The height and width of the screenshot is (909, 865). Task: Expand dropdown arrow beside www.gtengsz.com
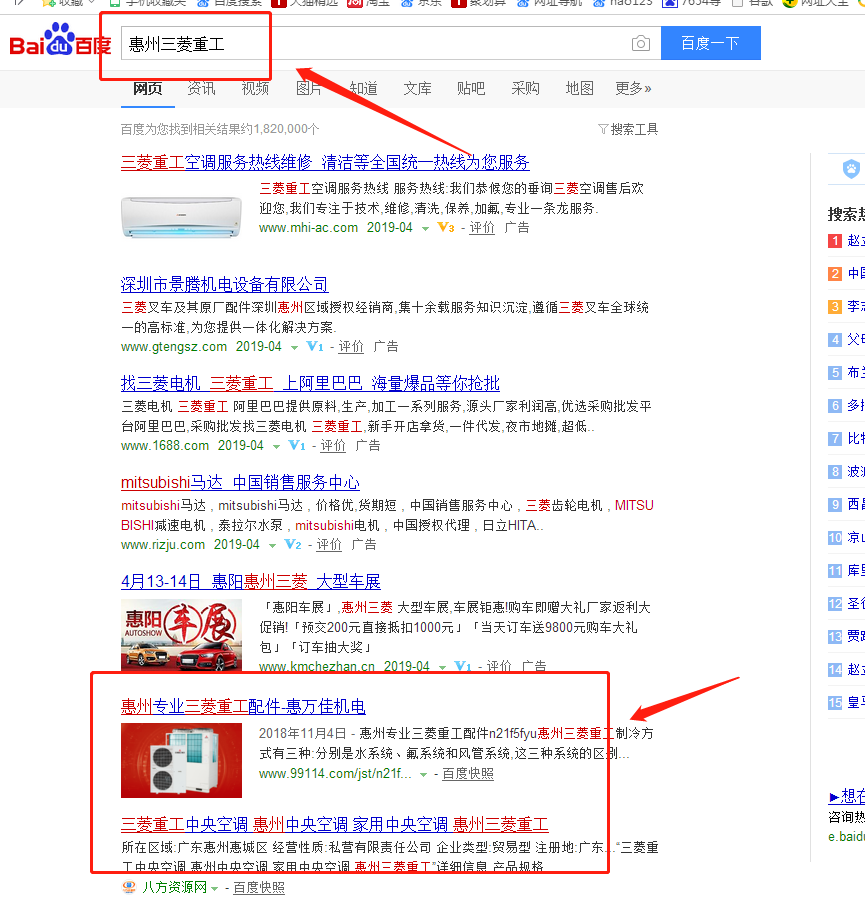point(295,348)
